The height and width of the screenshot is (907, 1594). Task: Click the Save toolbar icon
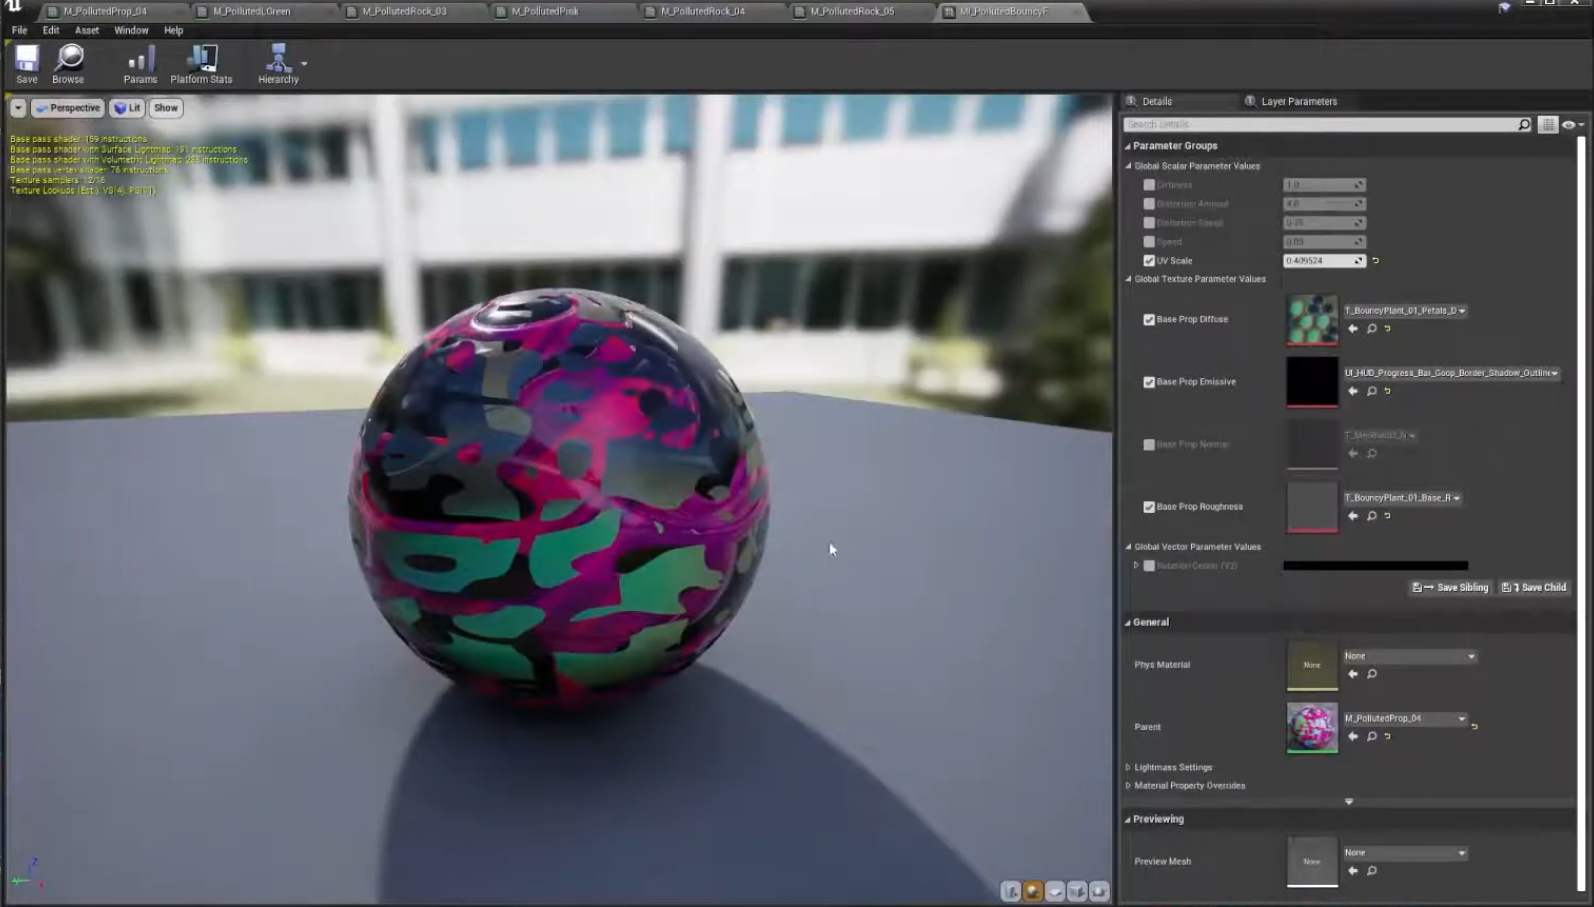pyautogui.click(x=27, y=60)
